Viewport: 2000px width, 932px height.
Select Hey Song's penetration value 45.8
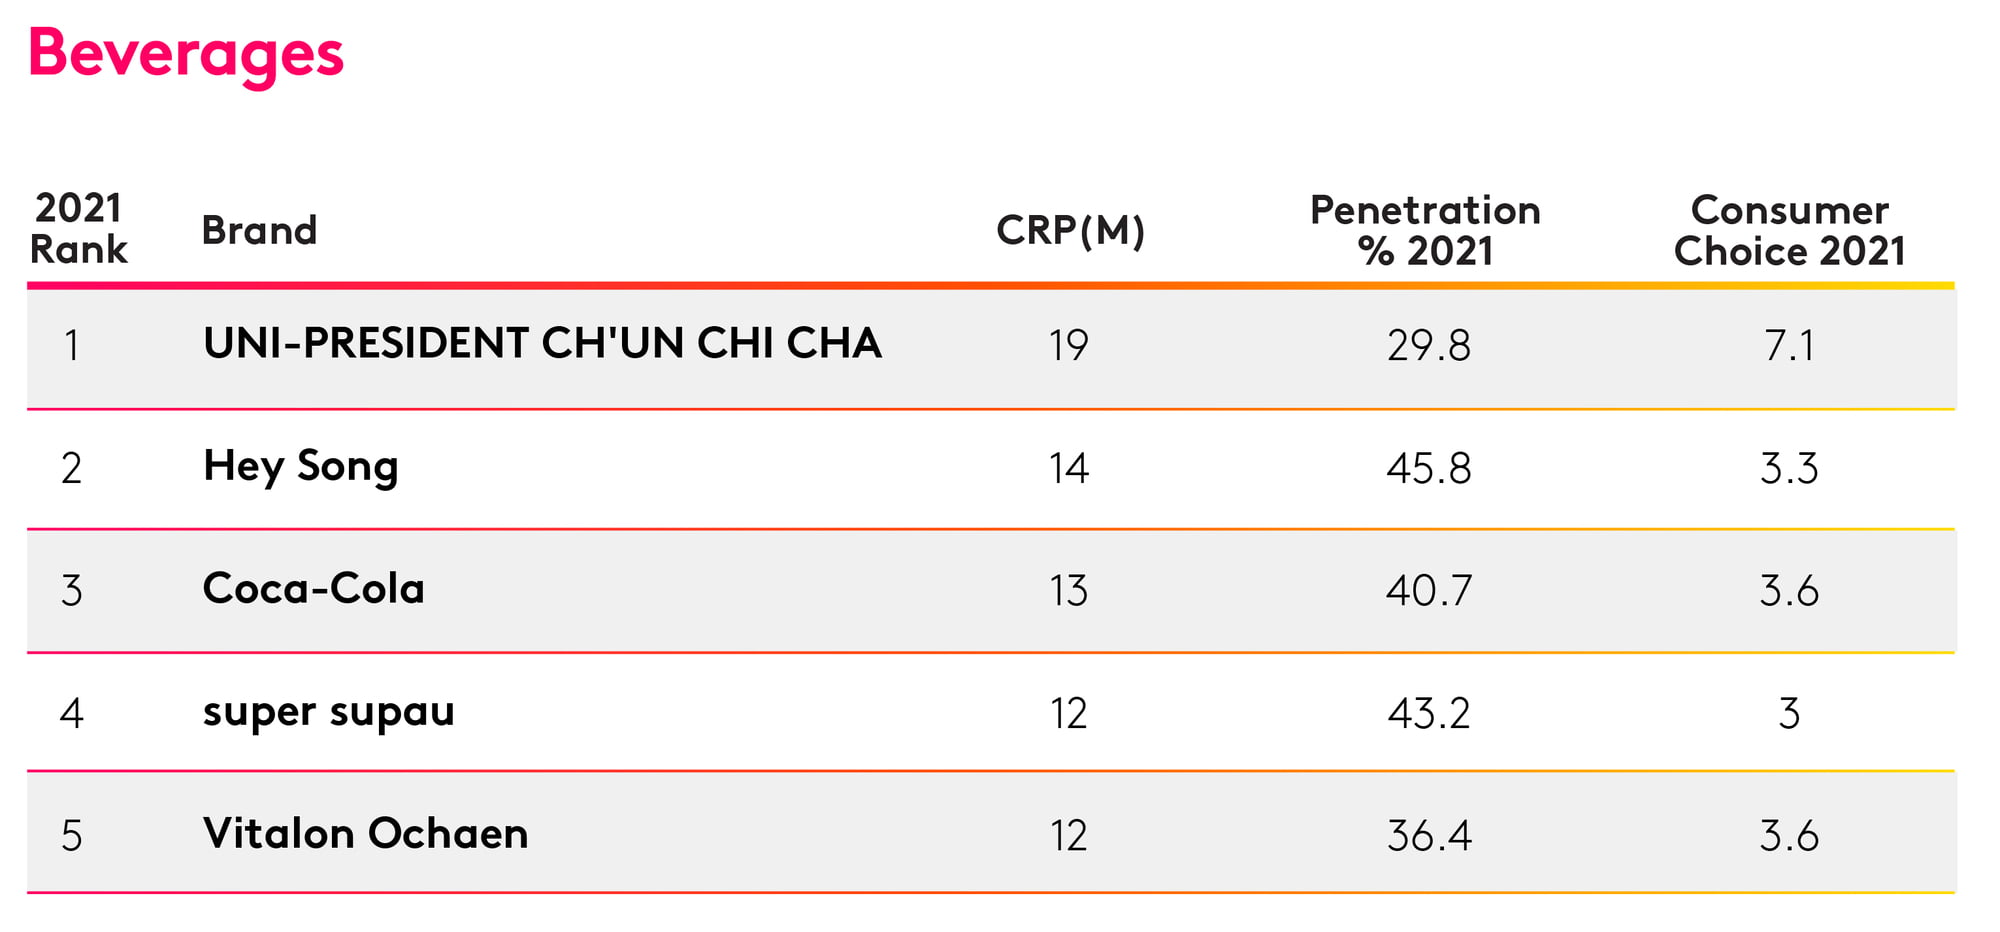1428,468
